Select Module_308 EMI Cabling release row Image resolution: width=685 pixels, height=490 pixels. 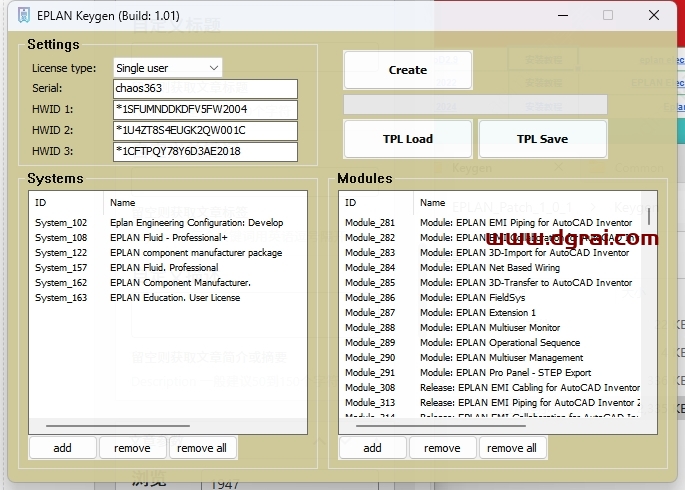pos(490,388)
